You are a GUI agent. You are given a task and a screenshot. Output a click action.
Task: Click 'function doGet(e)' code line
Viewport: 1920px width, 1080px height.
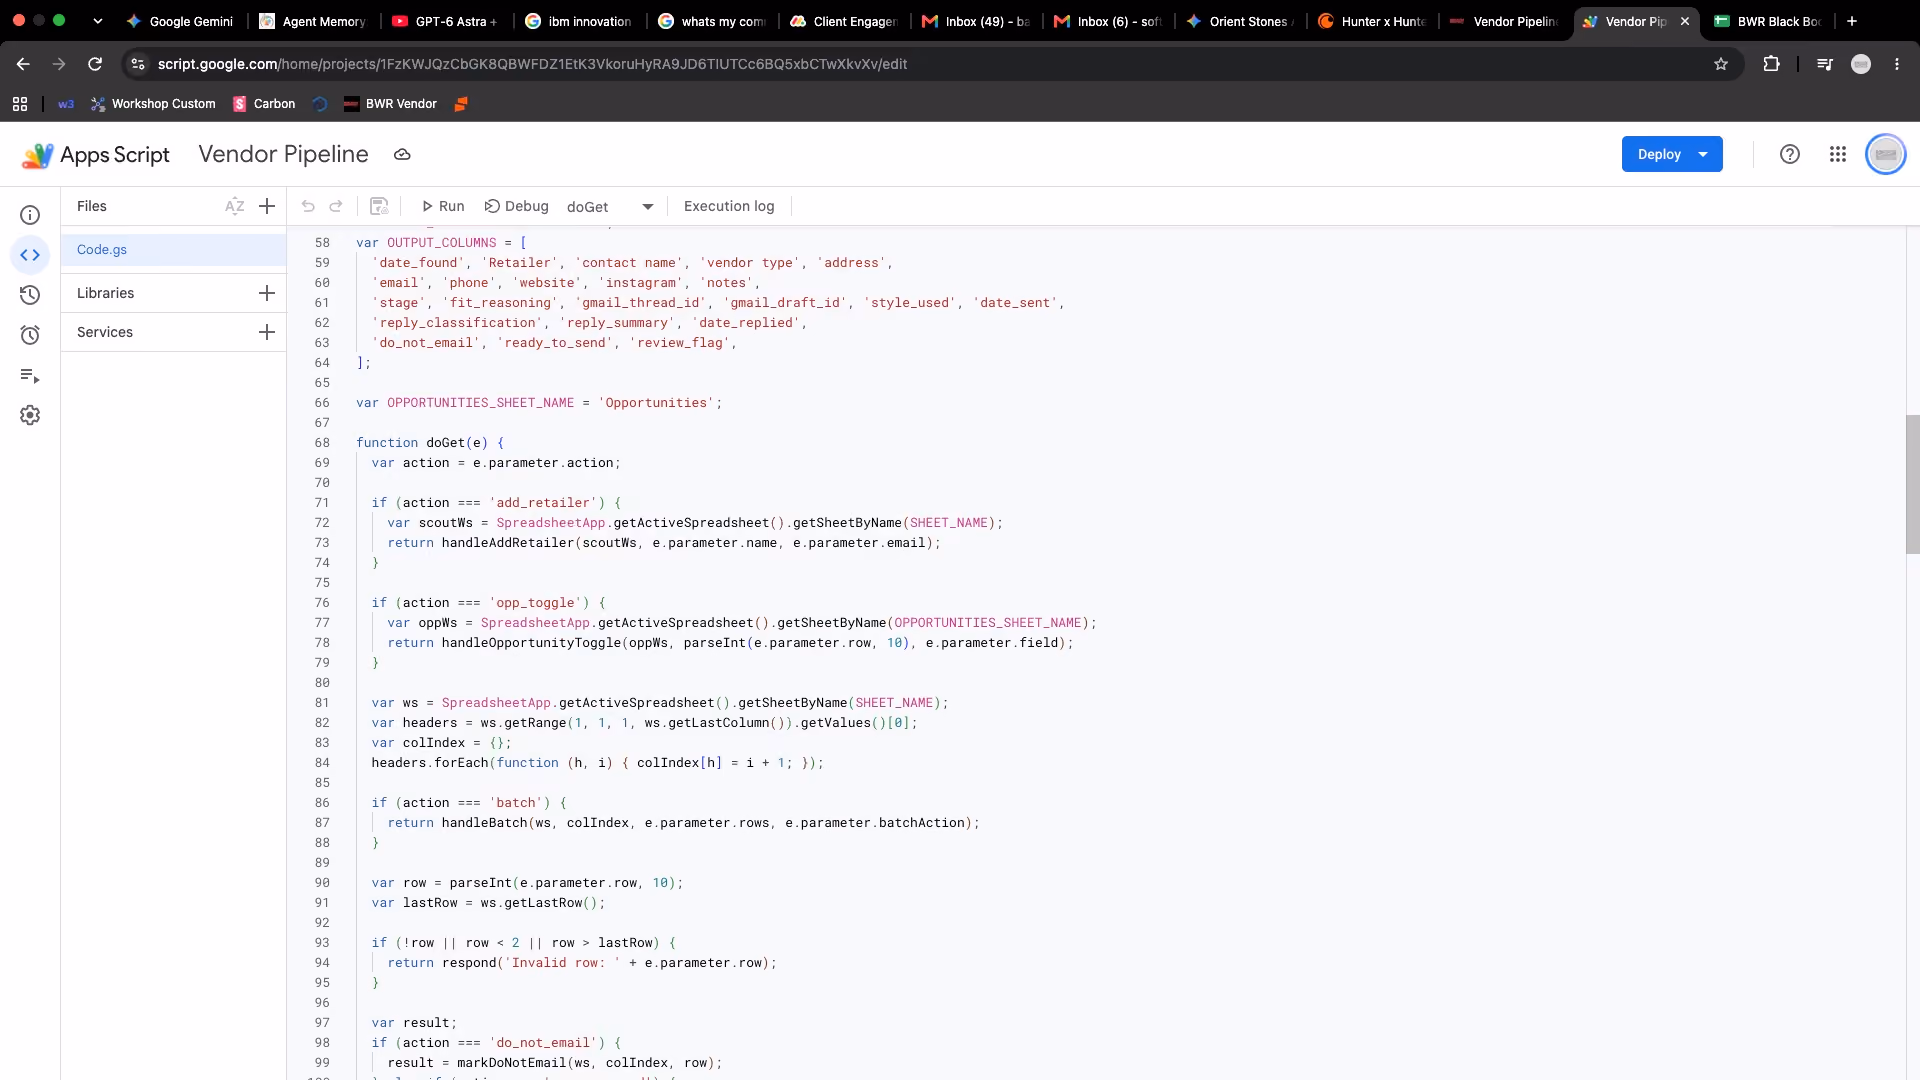click(430, 443)
